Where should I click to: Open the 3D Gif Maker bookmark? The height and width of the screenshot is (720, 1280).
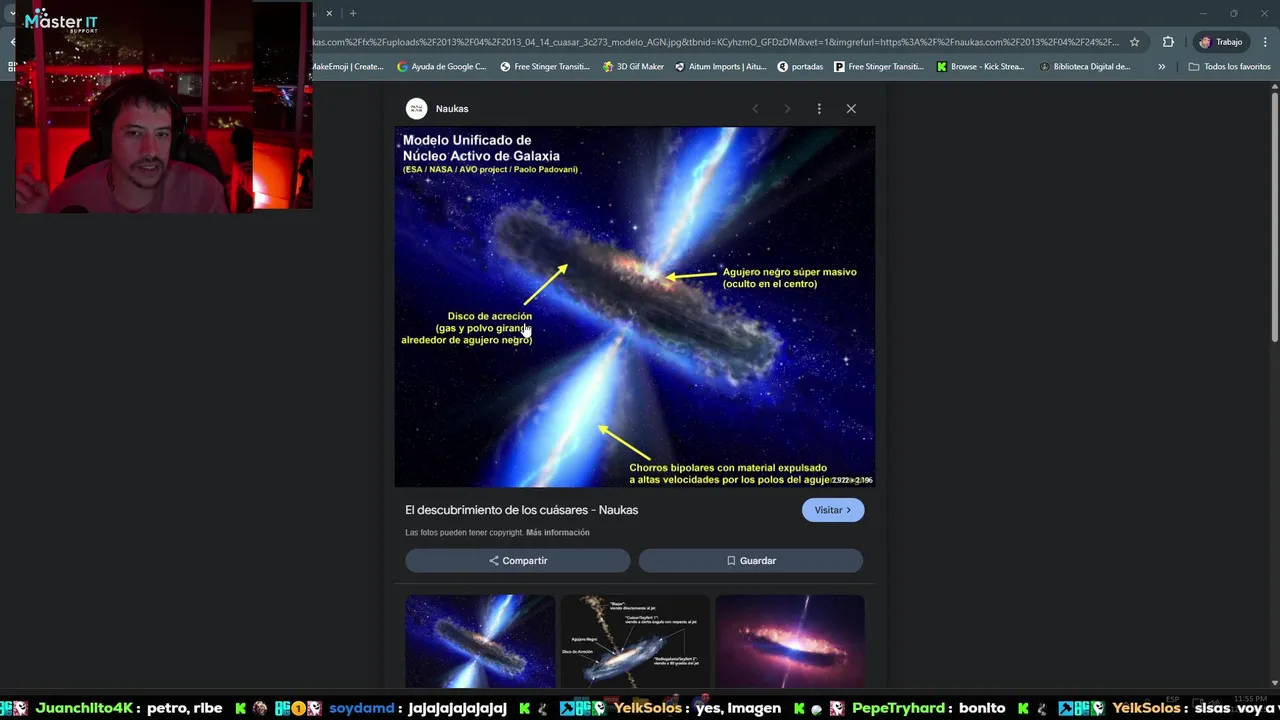point(633,67)
